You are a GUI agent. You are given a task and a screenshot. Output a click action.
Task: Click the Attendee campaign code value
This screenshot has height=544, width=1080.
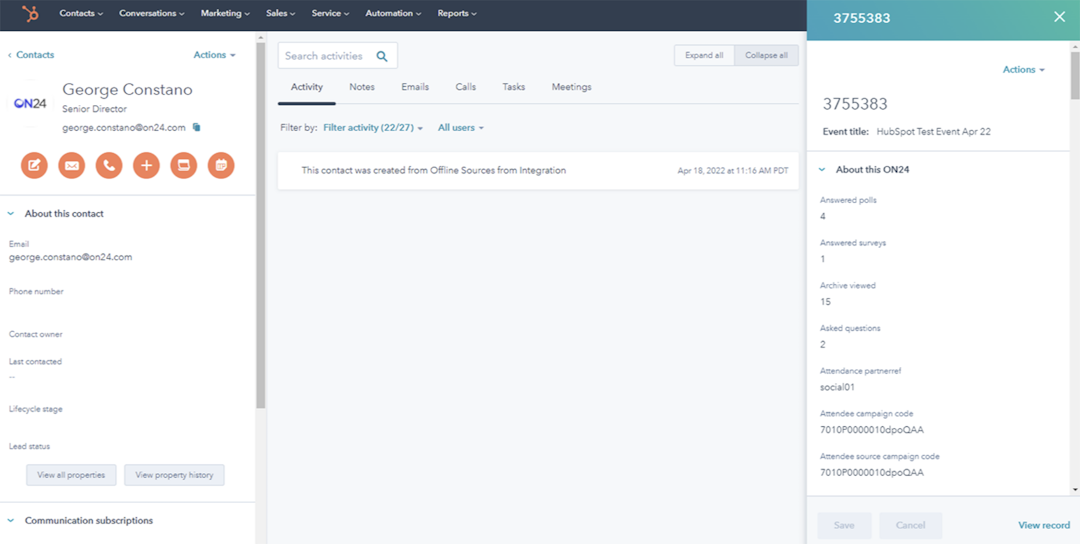click(871, 430)
